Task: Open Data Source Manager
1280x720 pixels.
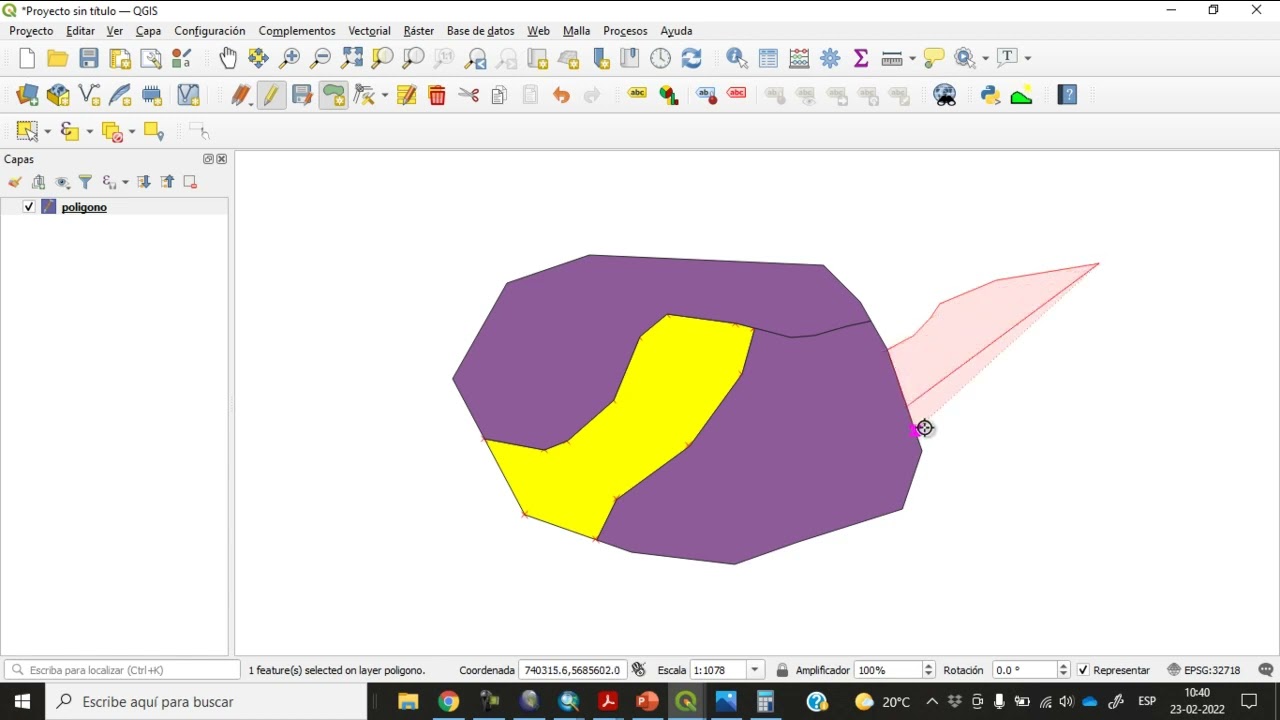Action: click(27, 95)
